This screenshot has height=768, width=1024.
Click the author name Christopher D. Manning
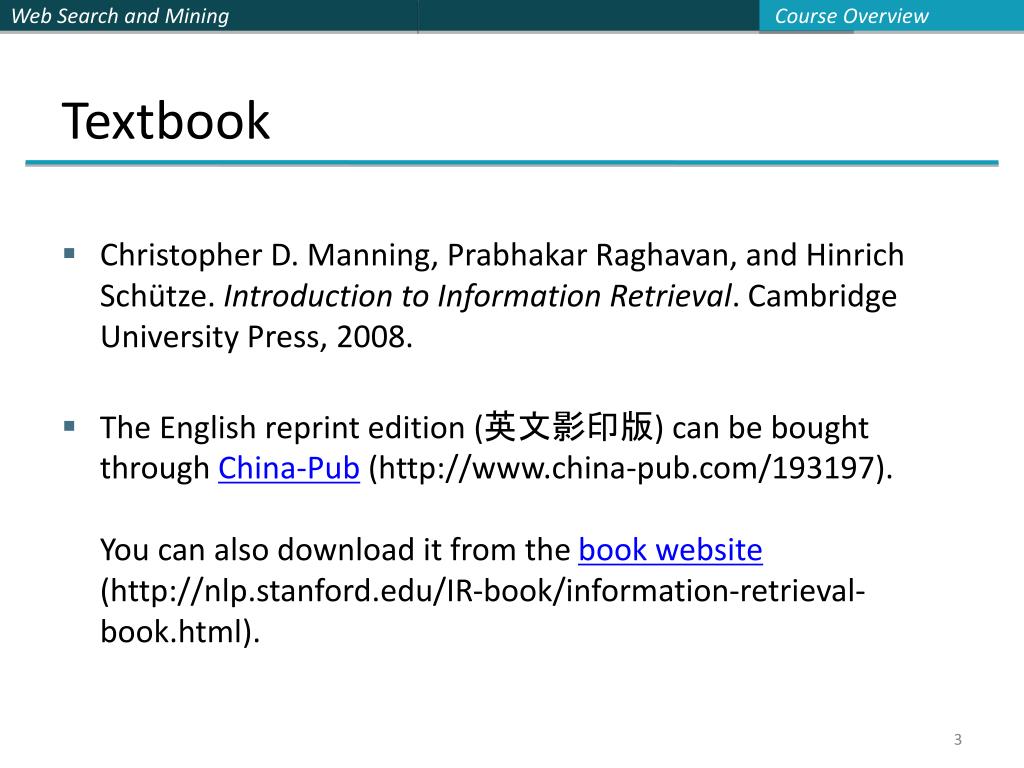(x=268, y=255)
